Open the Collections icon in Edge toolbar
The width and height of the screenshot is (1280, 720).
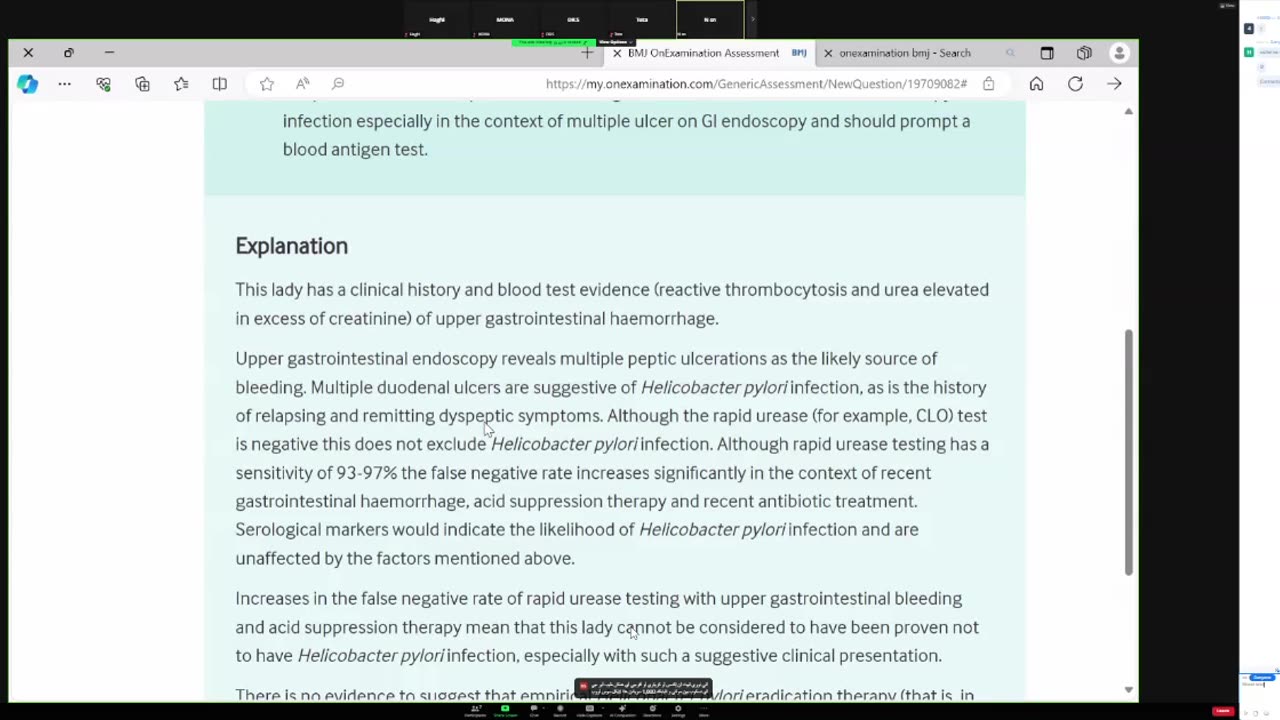[x=142, y=84]
